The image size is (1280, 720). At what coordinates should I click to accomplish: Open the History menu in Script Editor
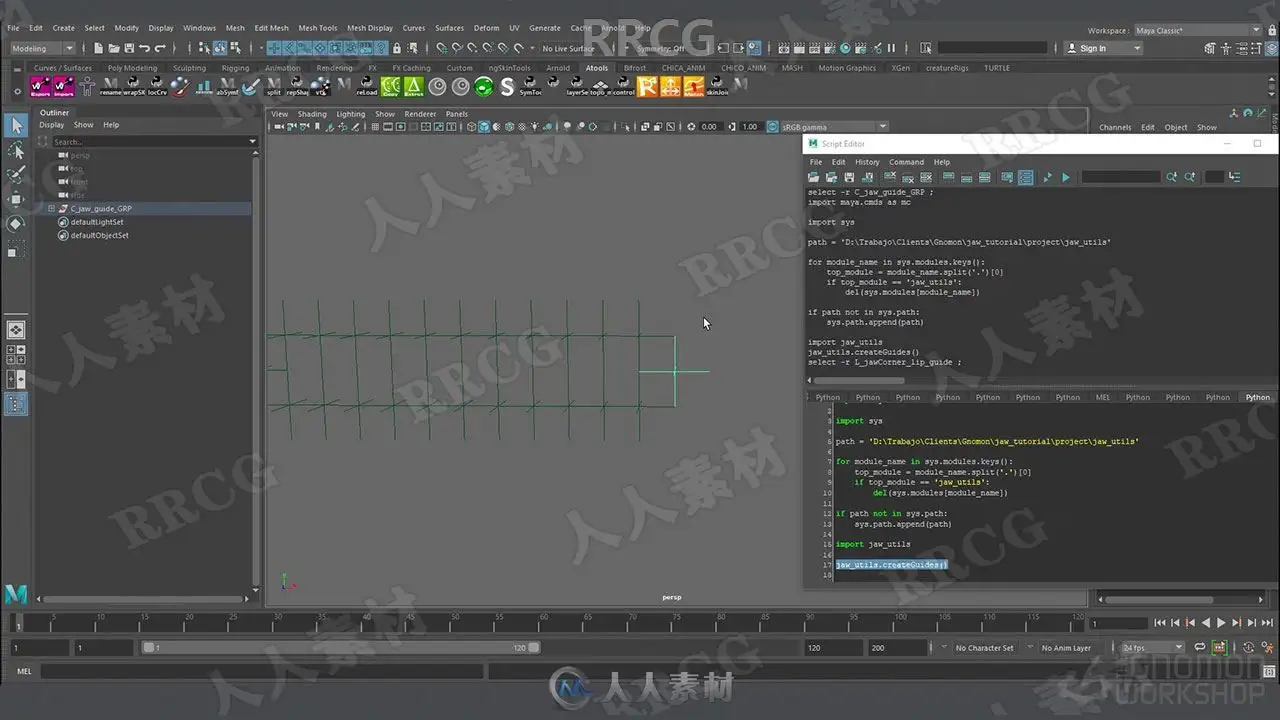click(x=867, y=162)
